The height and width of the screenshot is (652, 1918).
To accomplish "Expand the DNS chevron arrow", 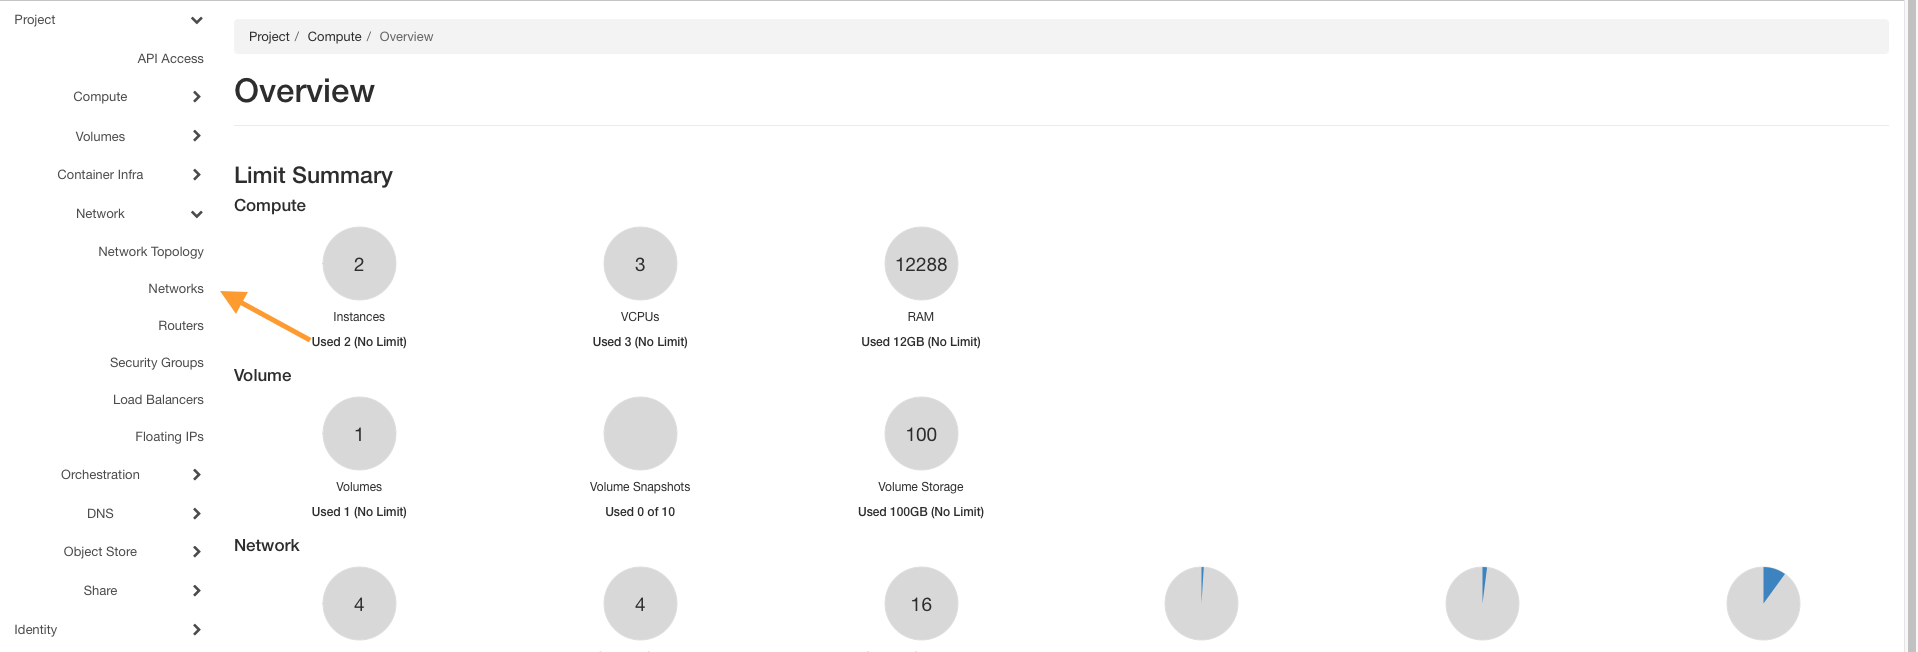I will pyautogui.click(x=196, y=514).
